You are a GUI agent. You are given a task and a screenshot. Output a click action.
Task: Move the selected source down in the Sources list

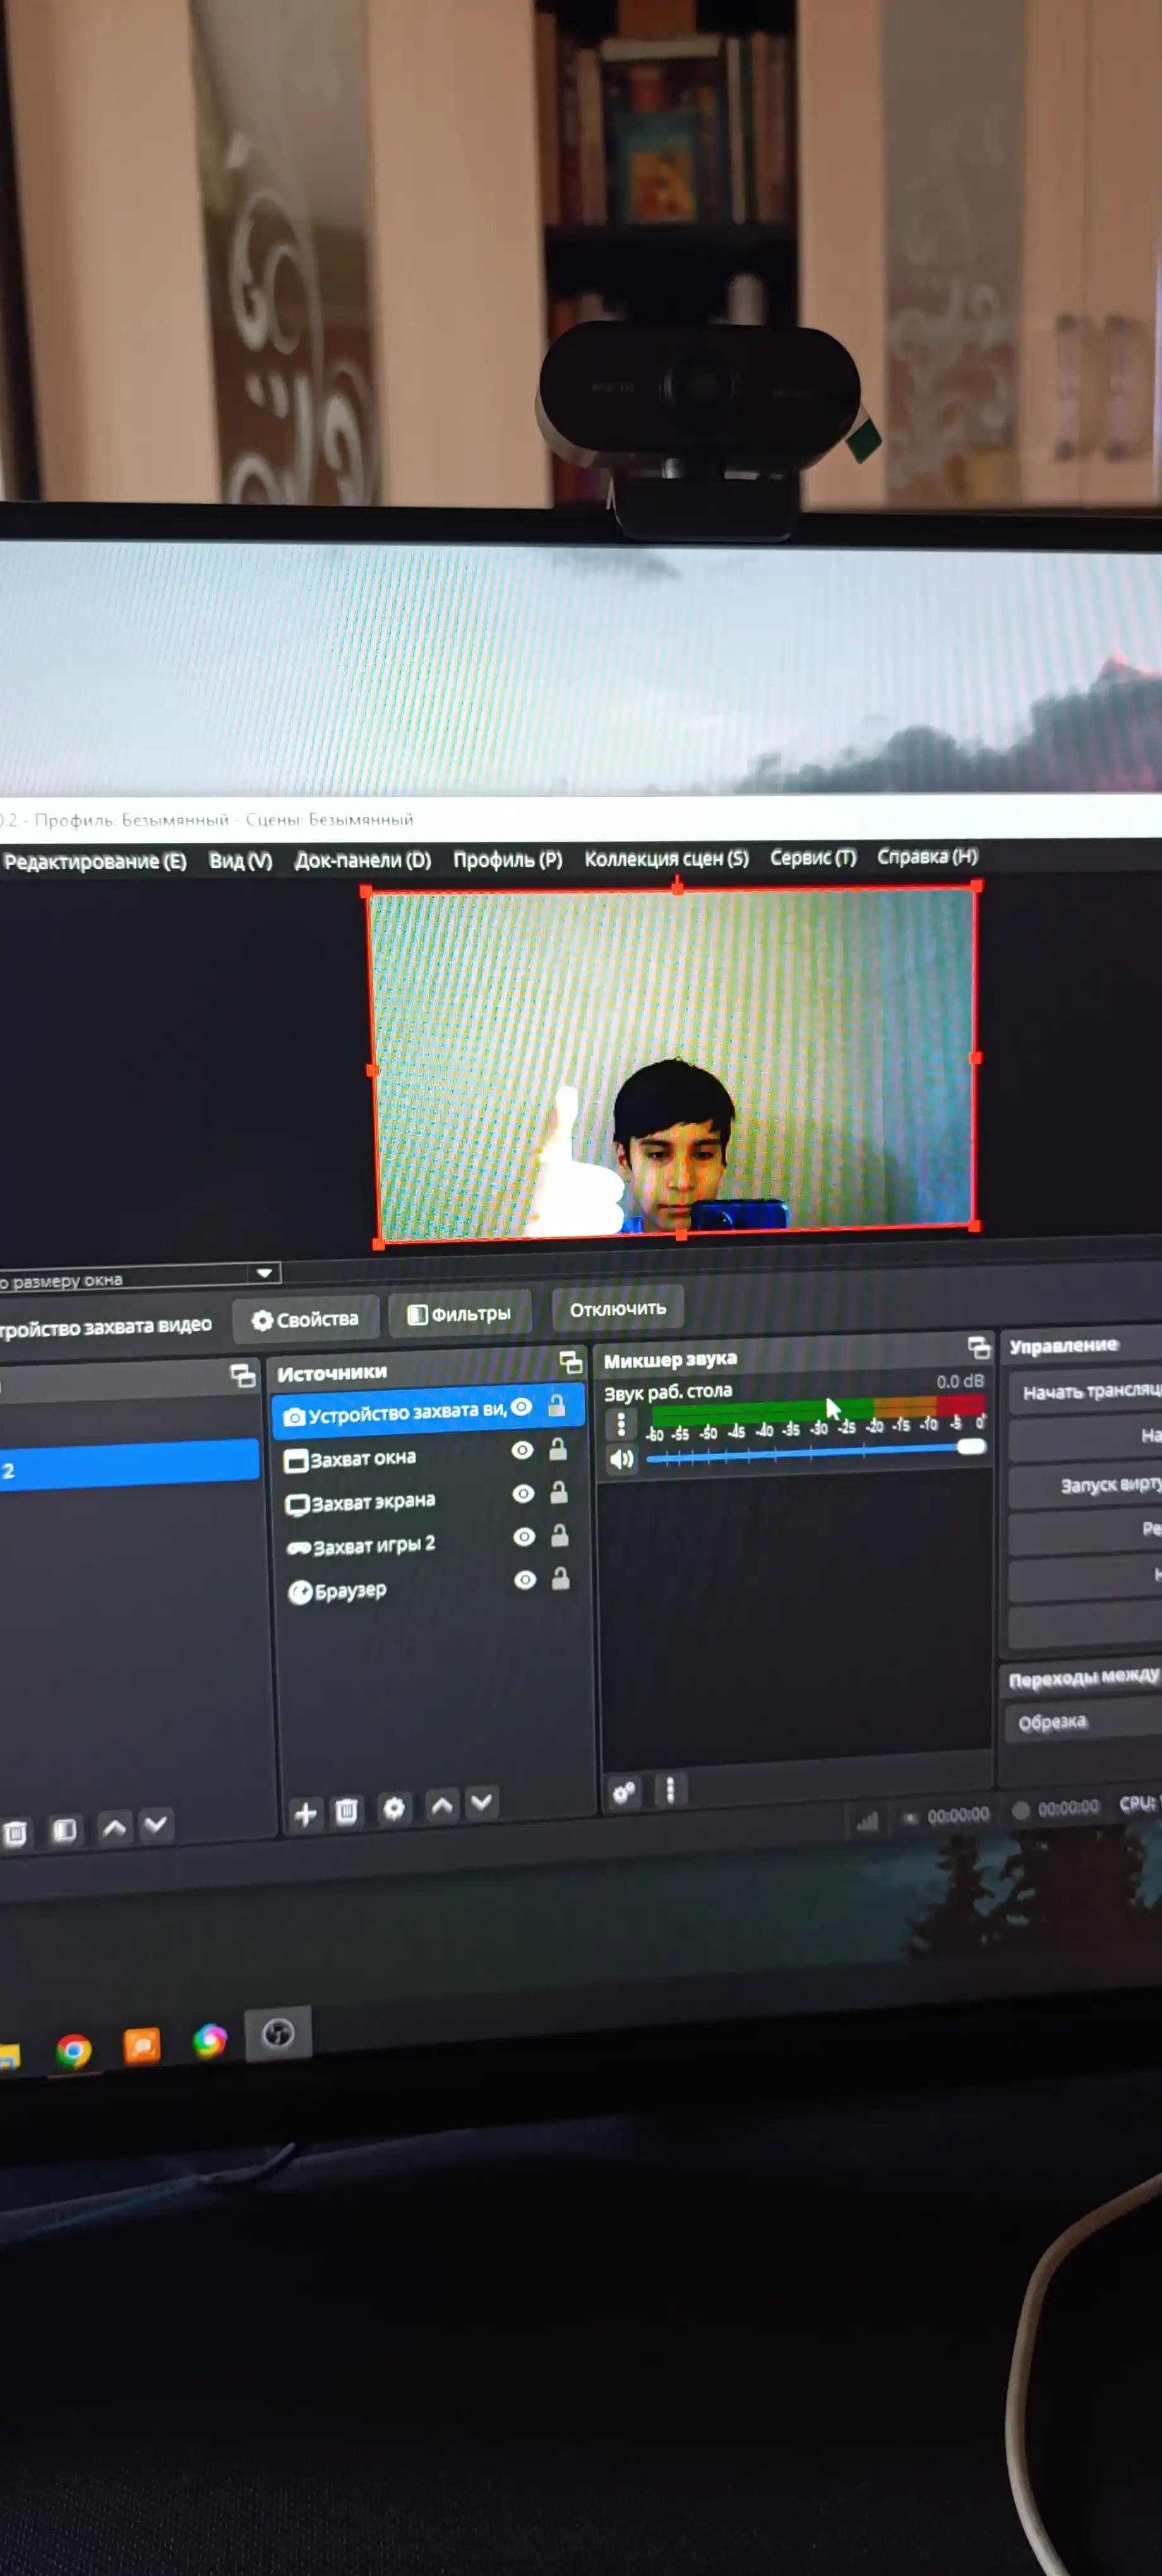coord(481,1803)
